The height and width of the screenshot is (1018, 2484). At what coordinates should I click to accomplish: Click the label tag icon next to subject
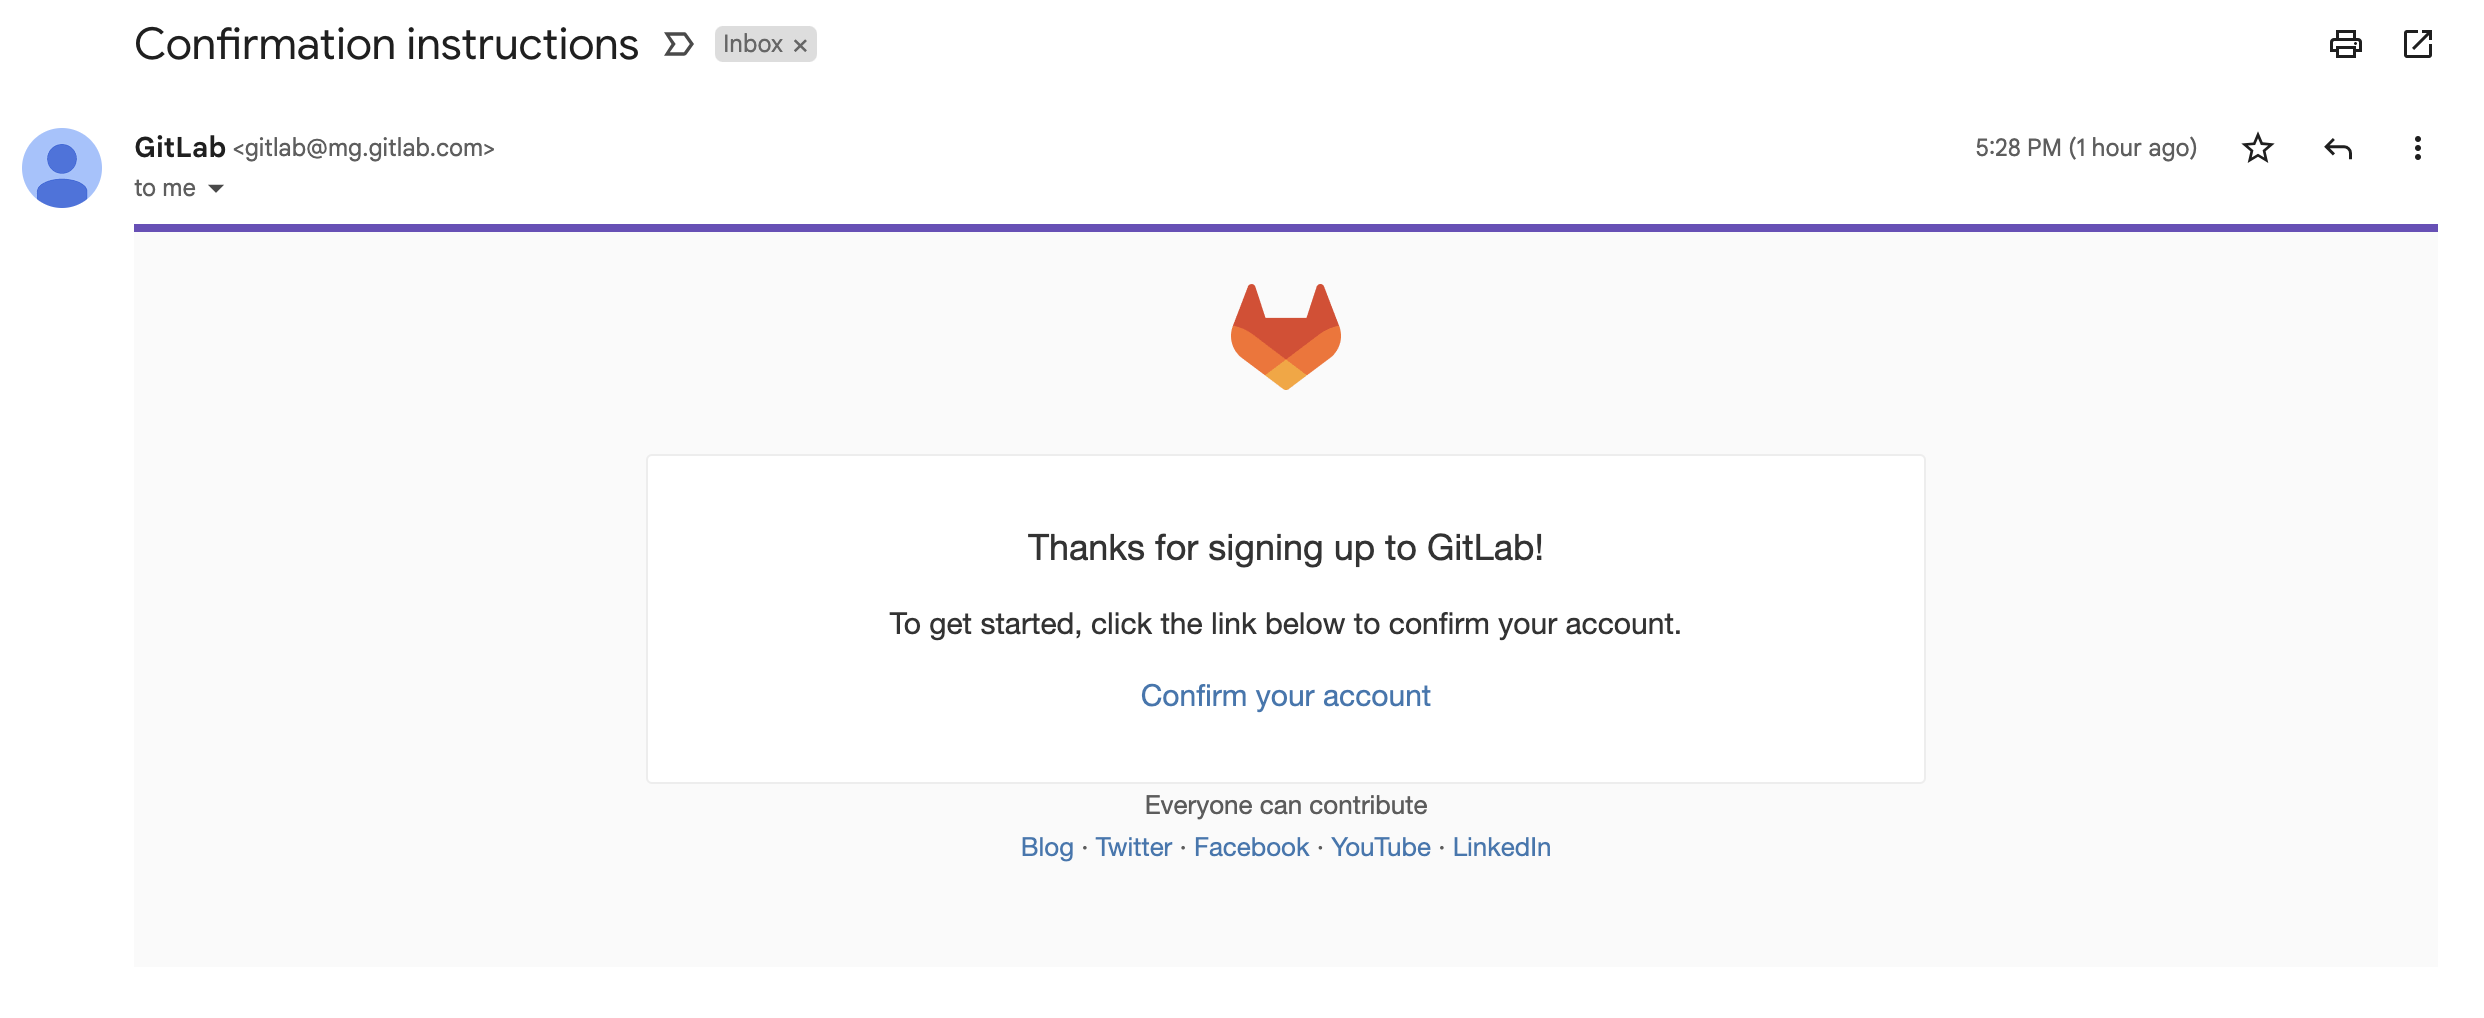tap(679, 44)
